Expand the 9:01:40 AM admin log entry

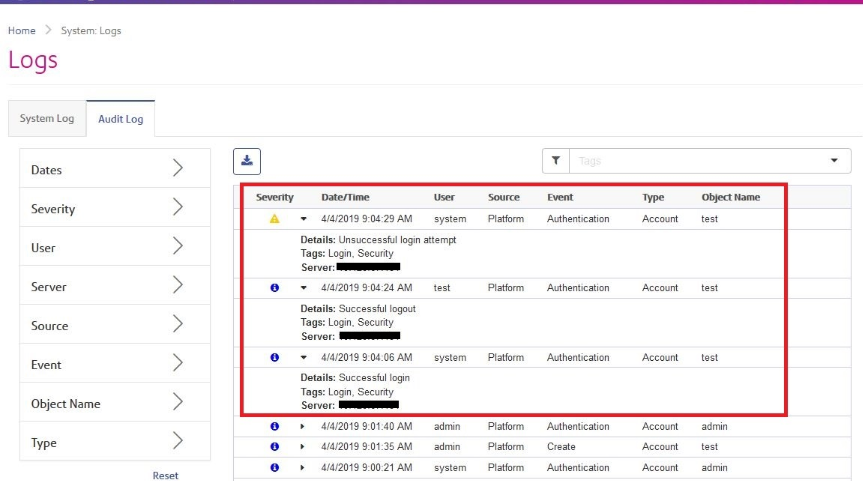[x=303, y=427]
